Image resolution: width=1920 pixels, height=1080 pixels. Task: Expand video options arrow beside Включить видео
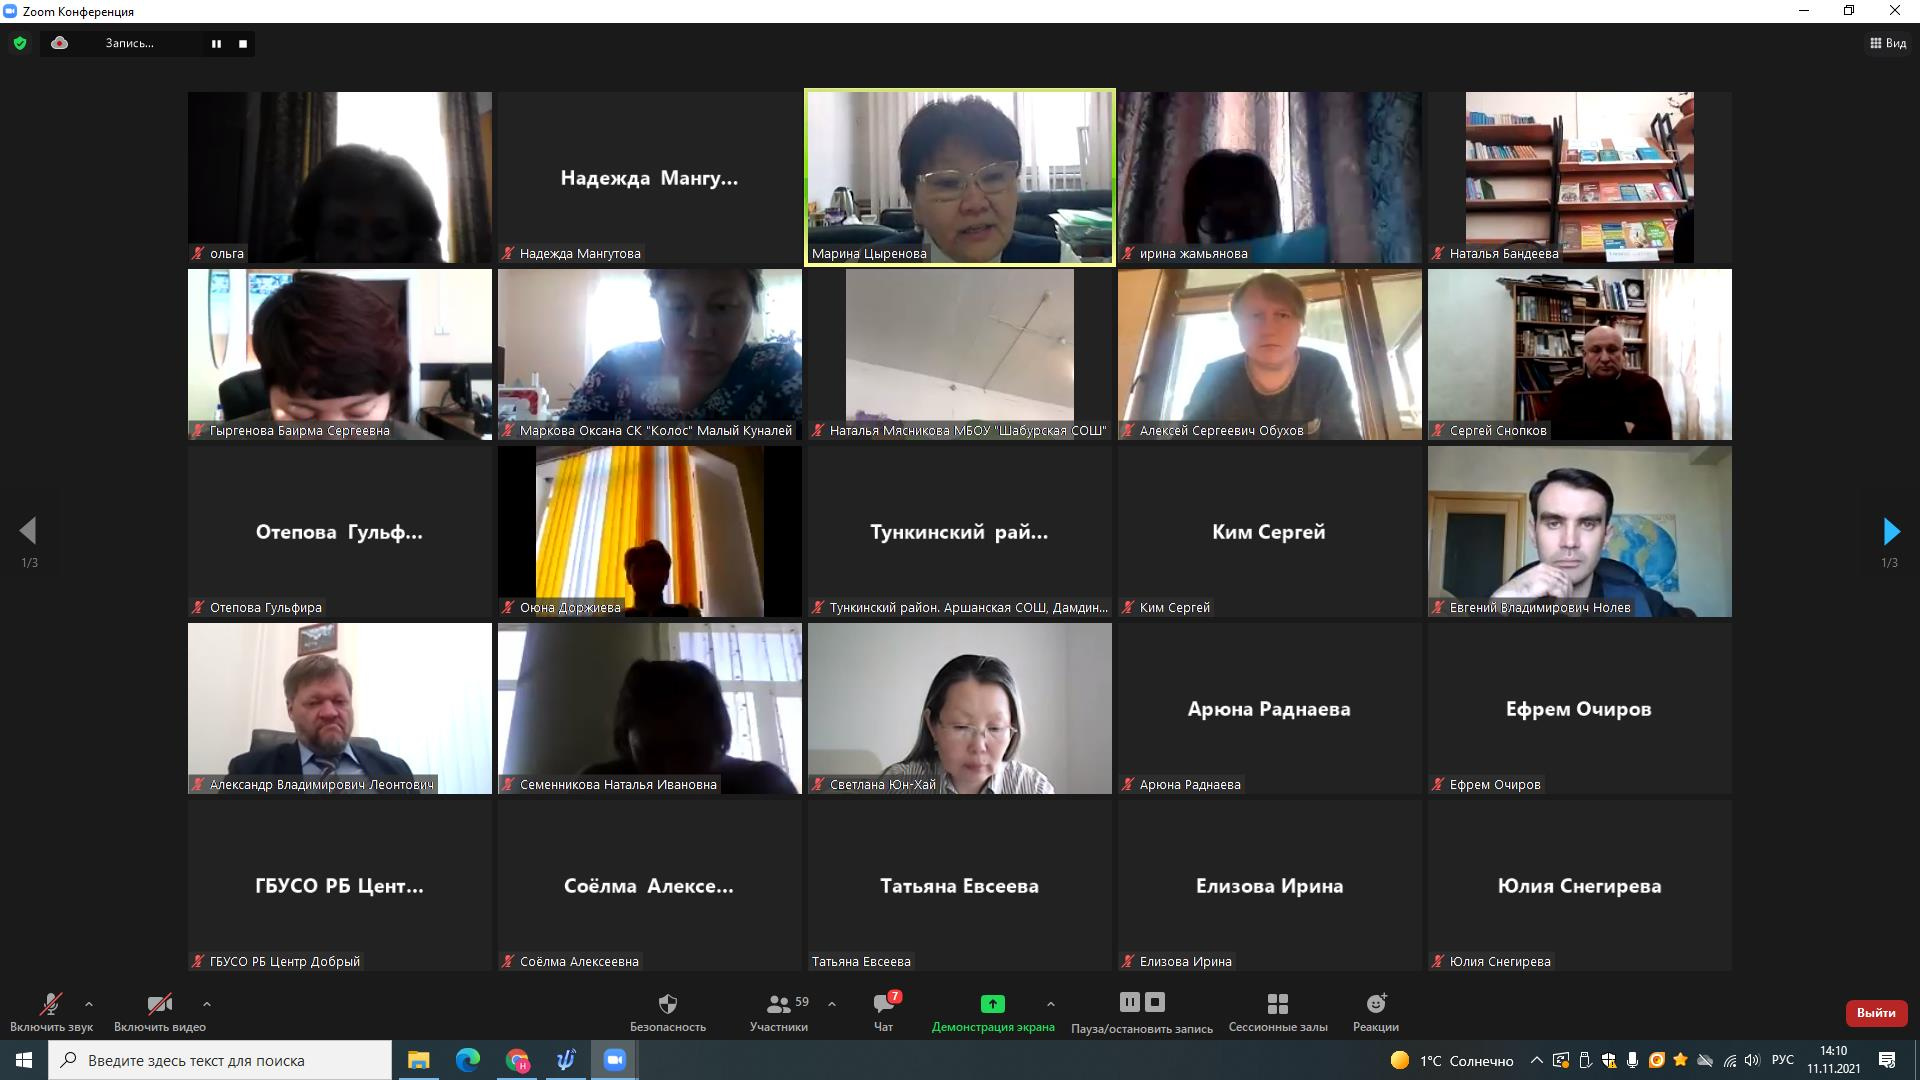click(207, 1004)
